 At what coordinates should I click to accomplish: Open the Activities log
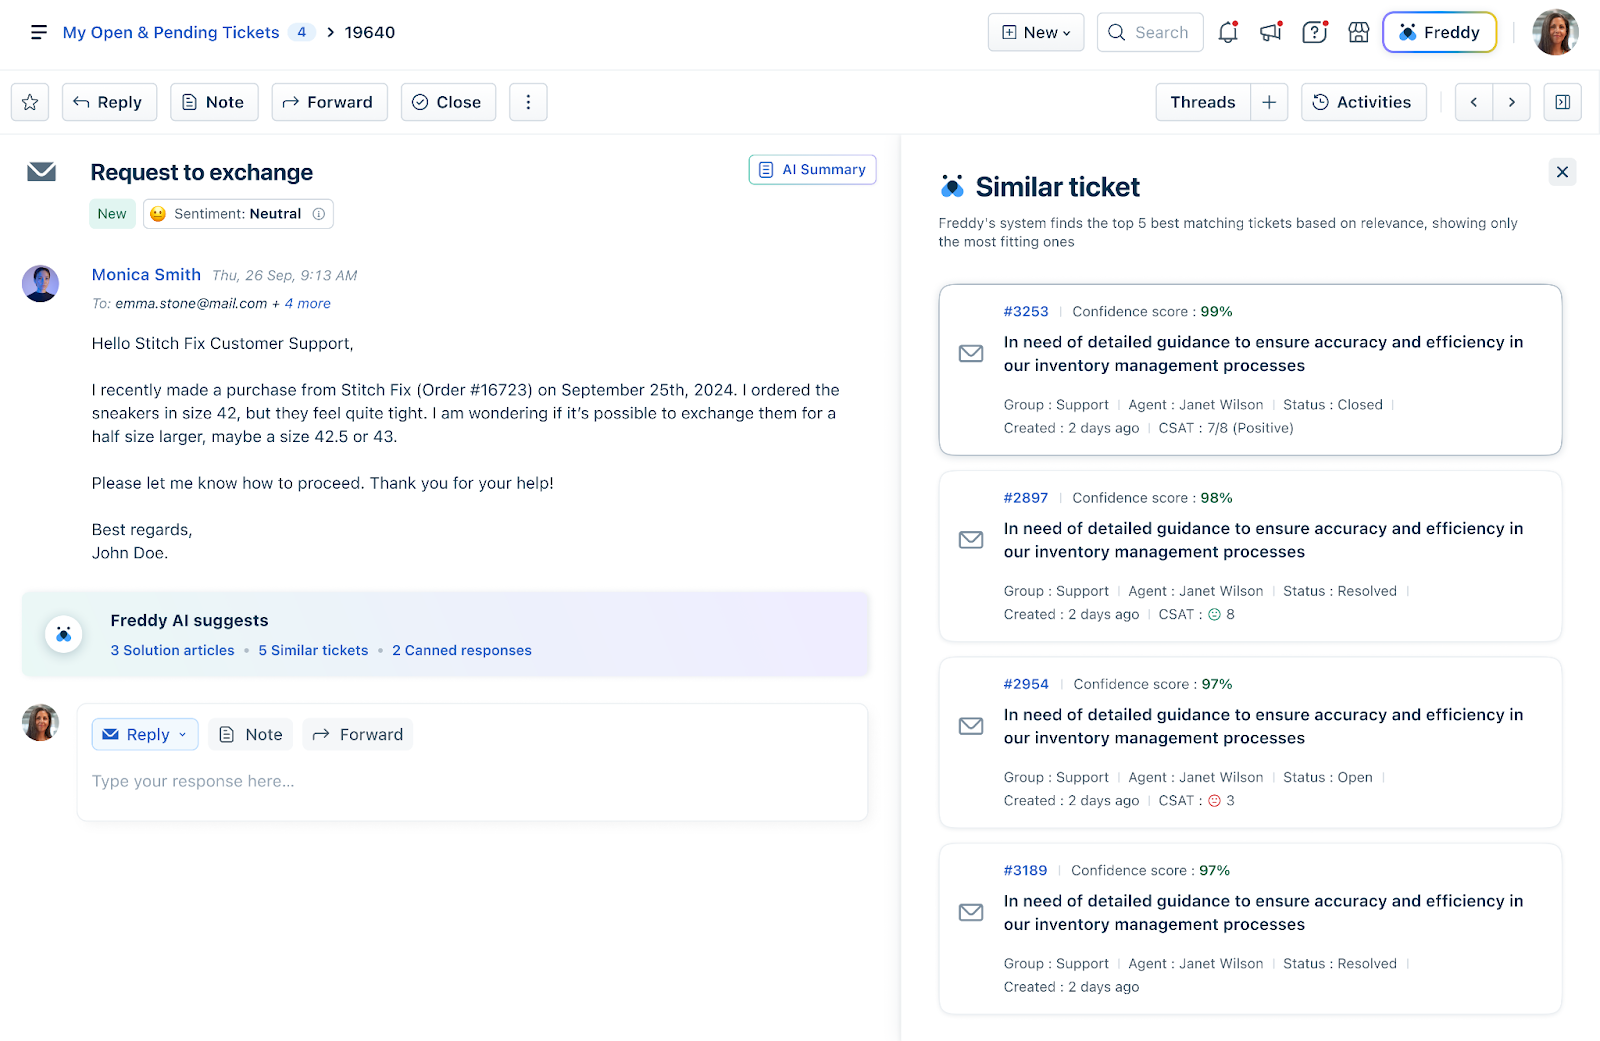point(1363,102)
